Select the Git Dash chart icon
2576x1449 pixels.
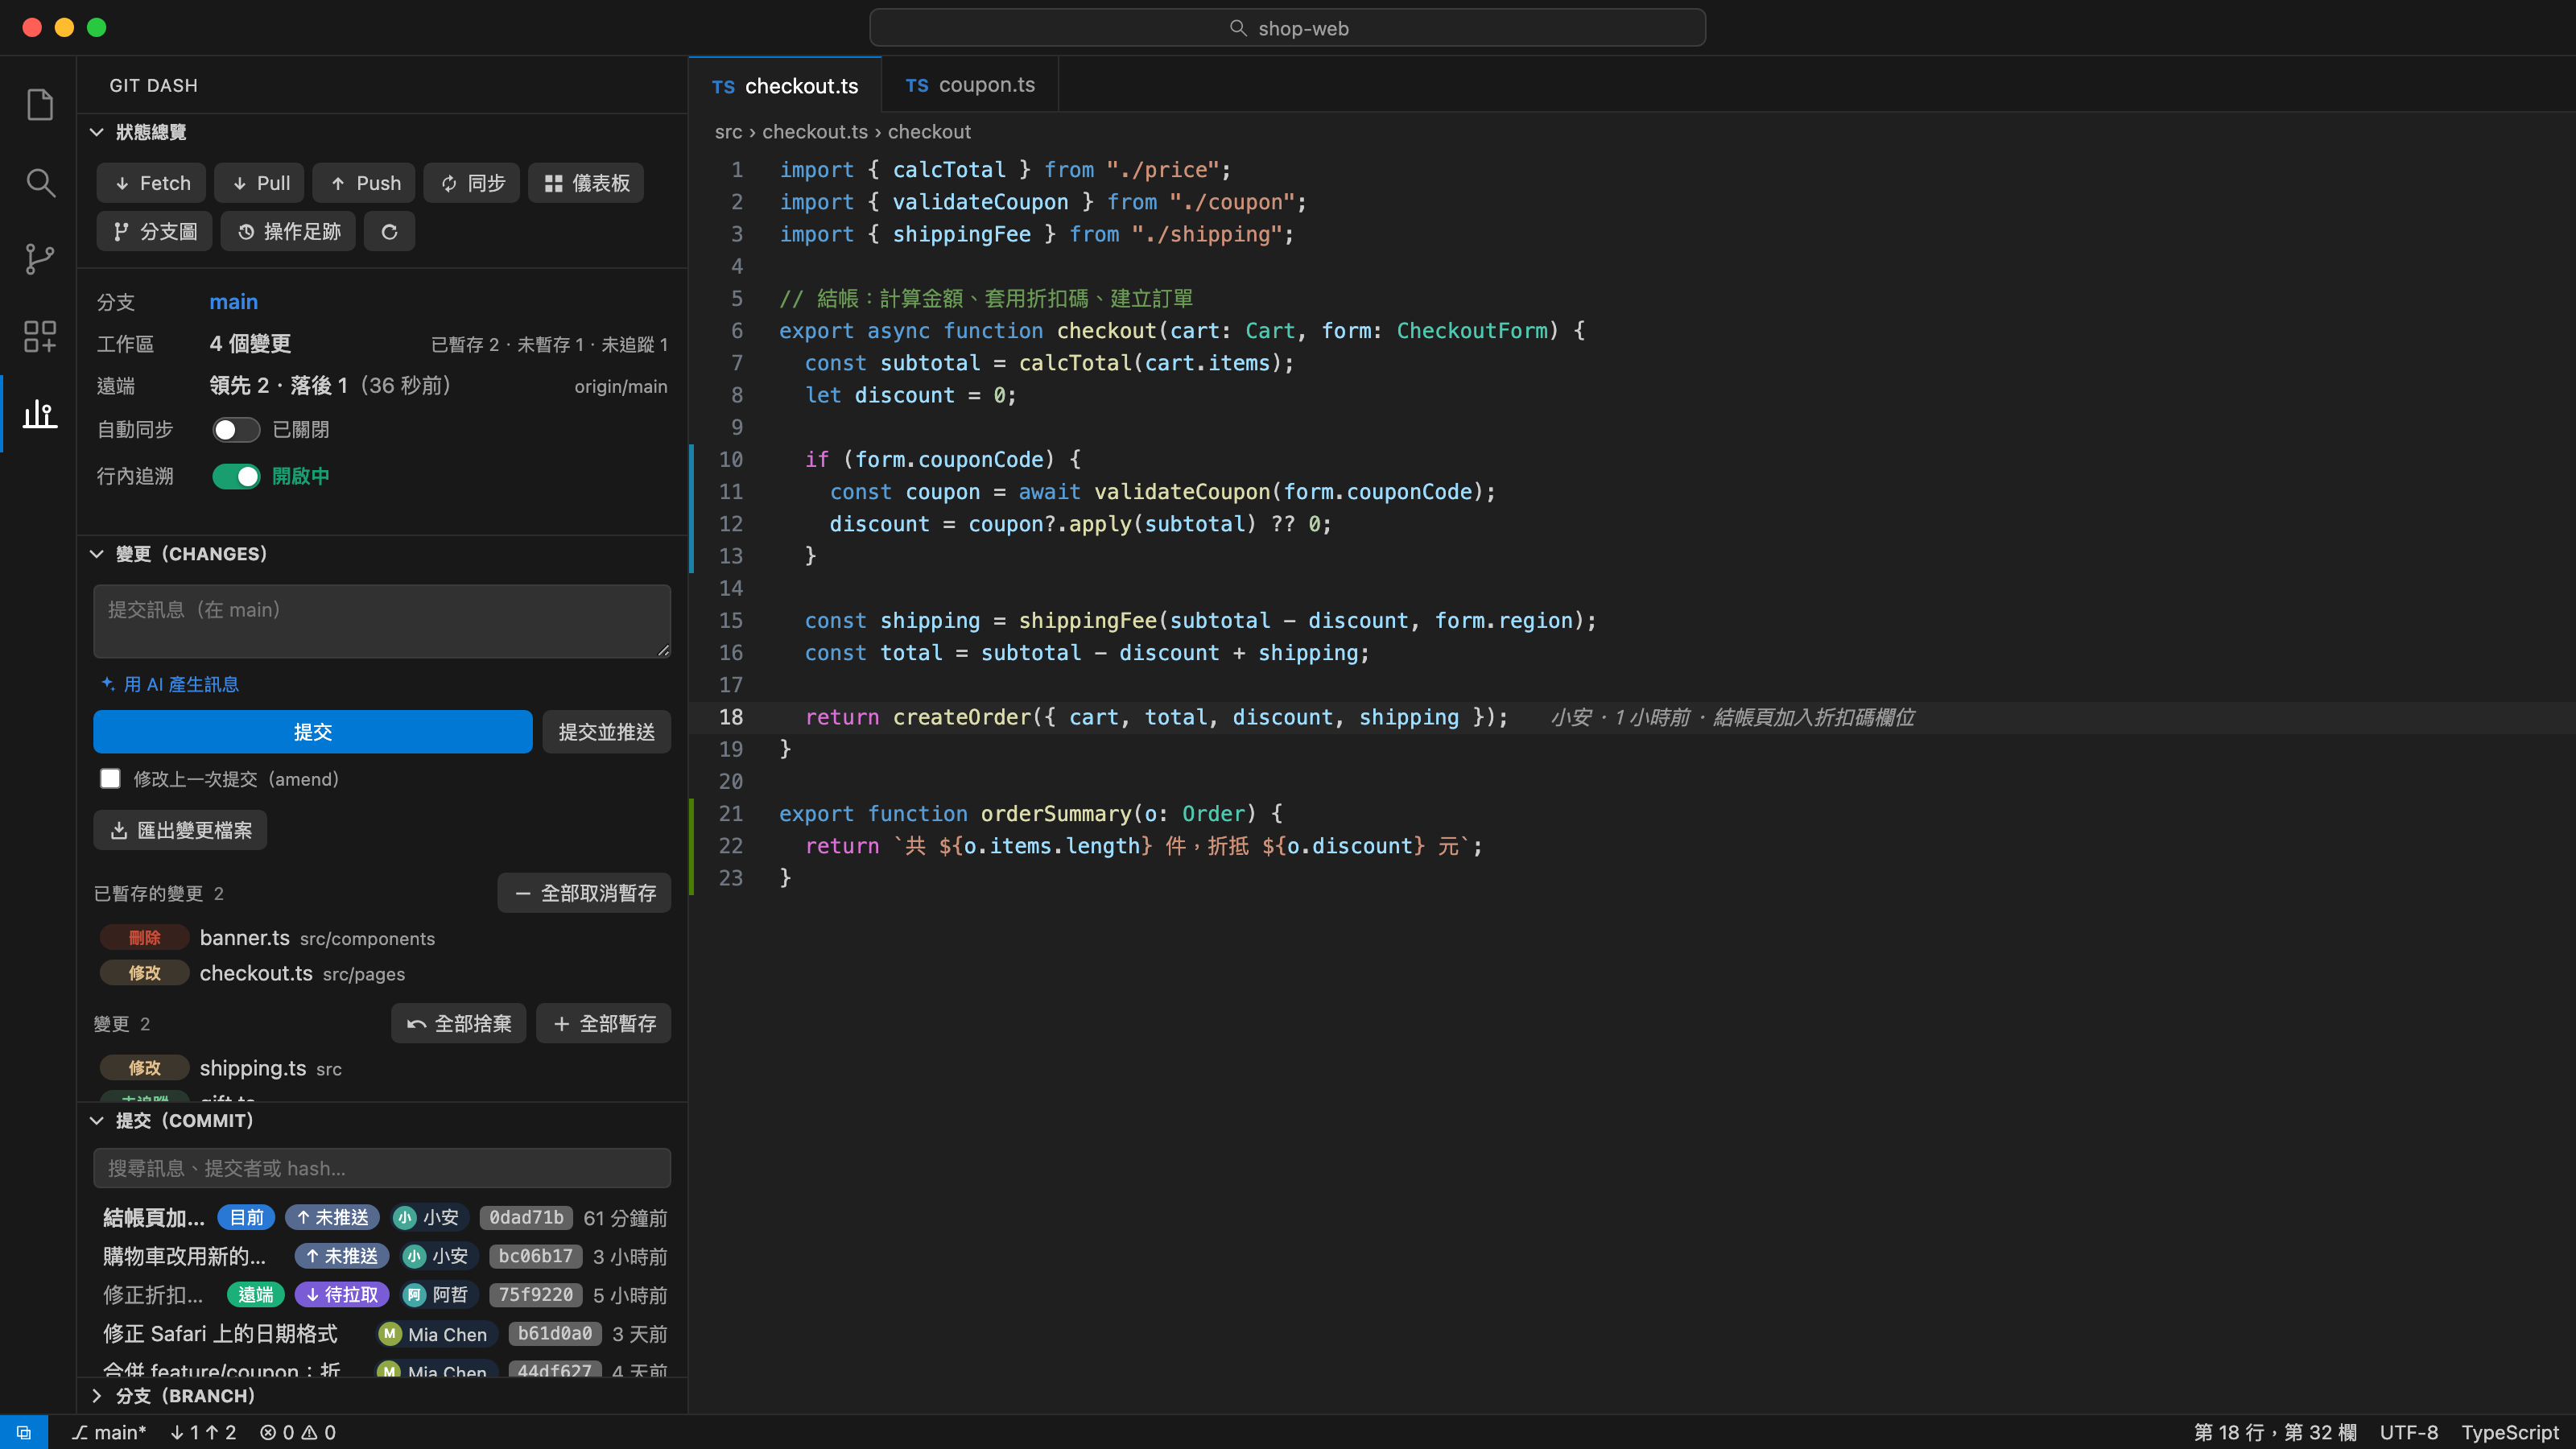(39, 413)
